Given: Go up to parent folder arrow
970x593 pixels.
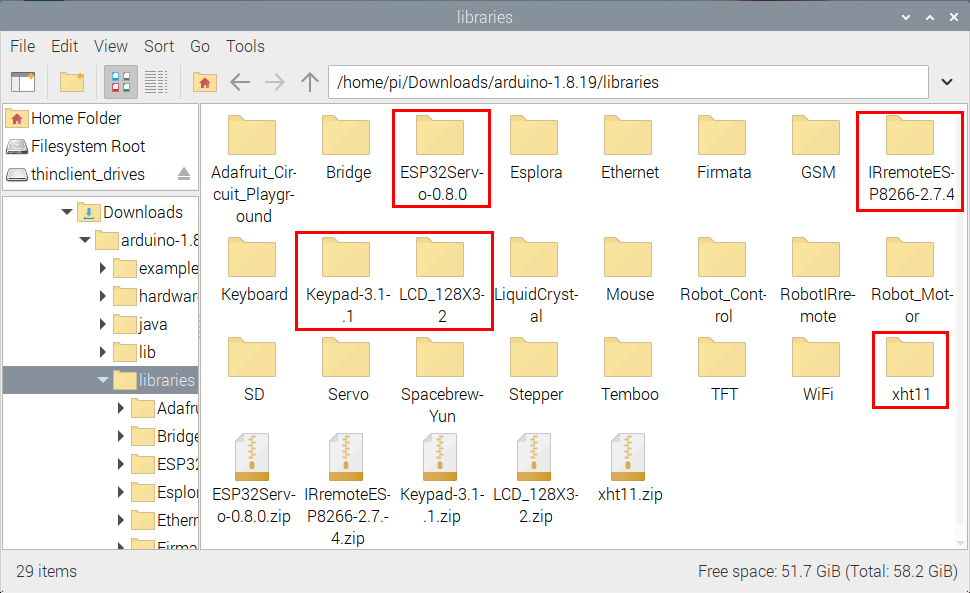Looking at the screenshot, I should [x=310, y=81].
